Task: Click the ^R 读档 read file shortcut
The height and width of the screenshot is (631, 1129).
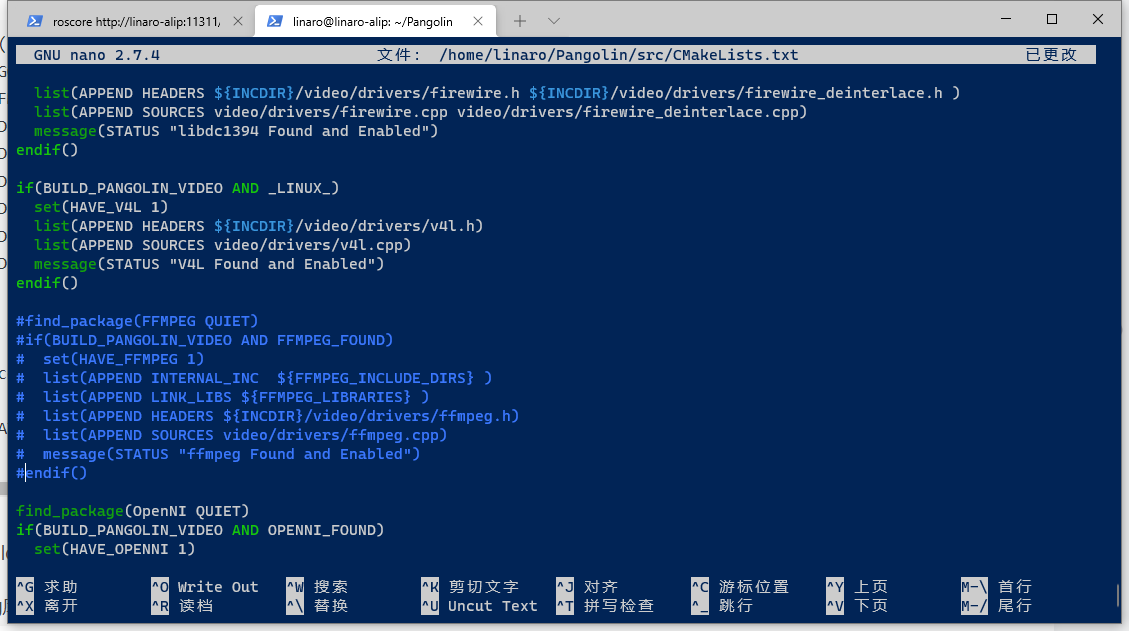Action: (x=182, y=606)
